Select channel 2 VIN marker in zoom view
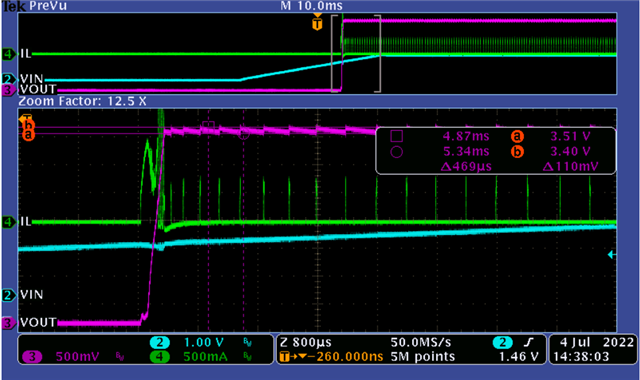 9,294
